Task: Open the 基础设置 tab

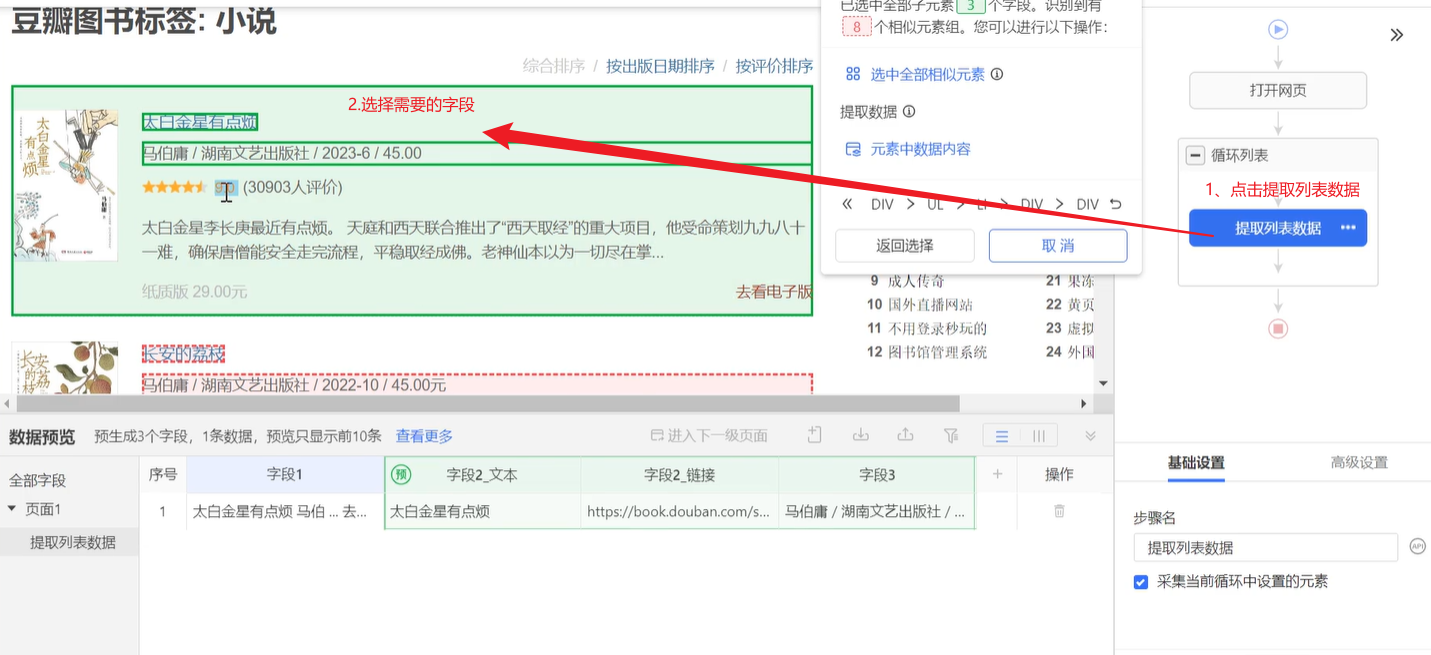Action: 1196,463
